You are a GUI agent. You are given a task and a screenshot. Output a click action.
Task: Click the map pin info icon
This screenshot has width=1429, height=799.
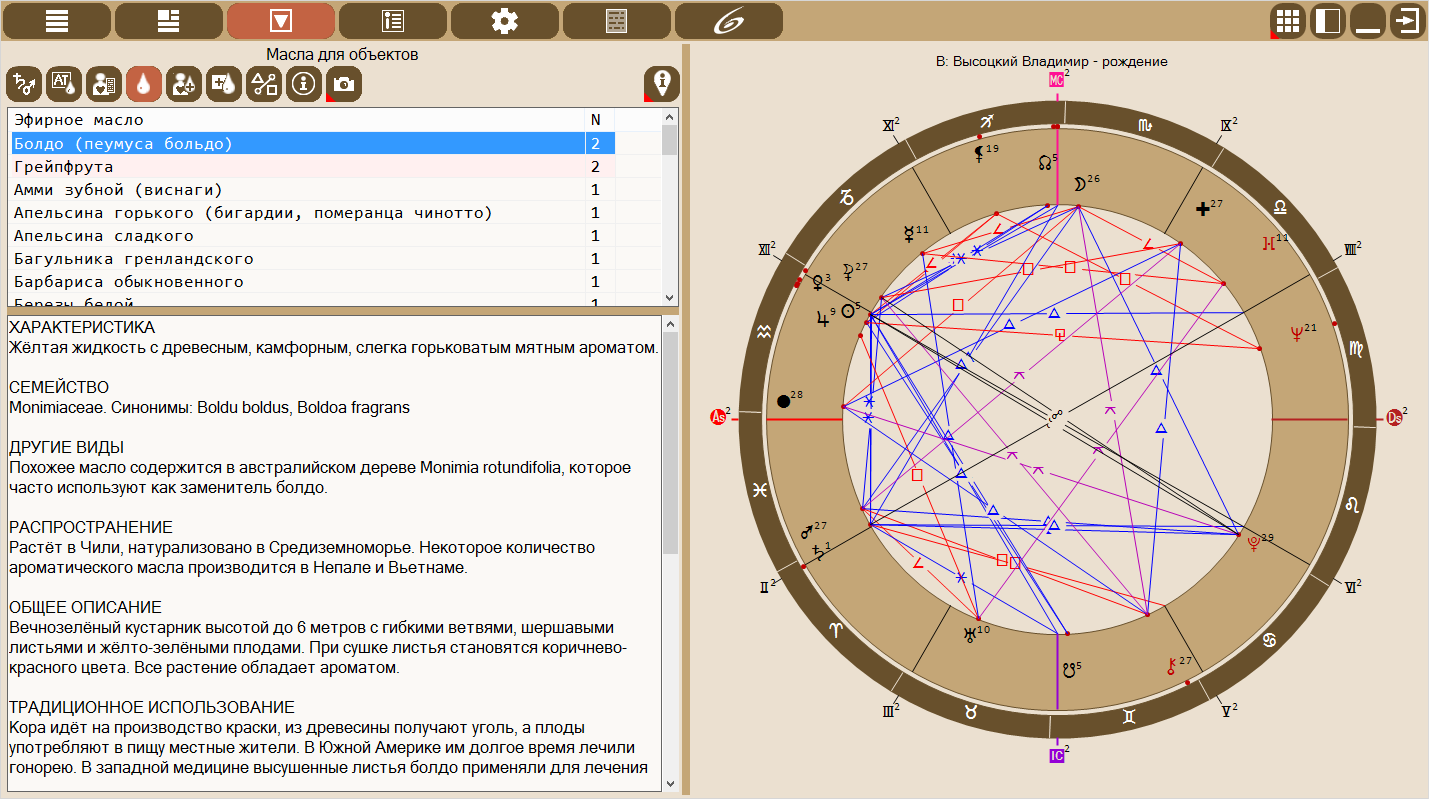pyautogui.click(x=661, y=84)
